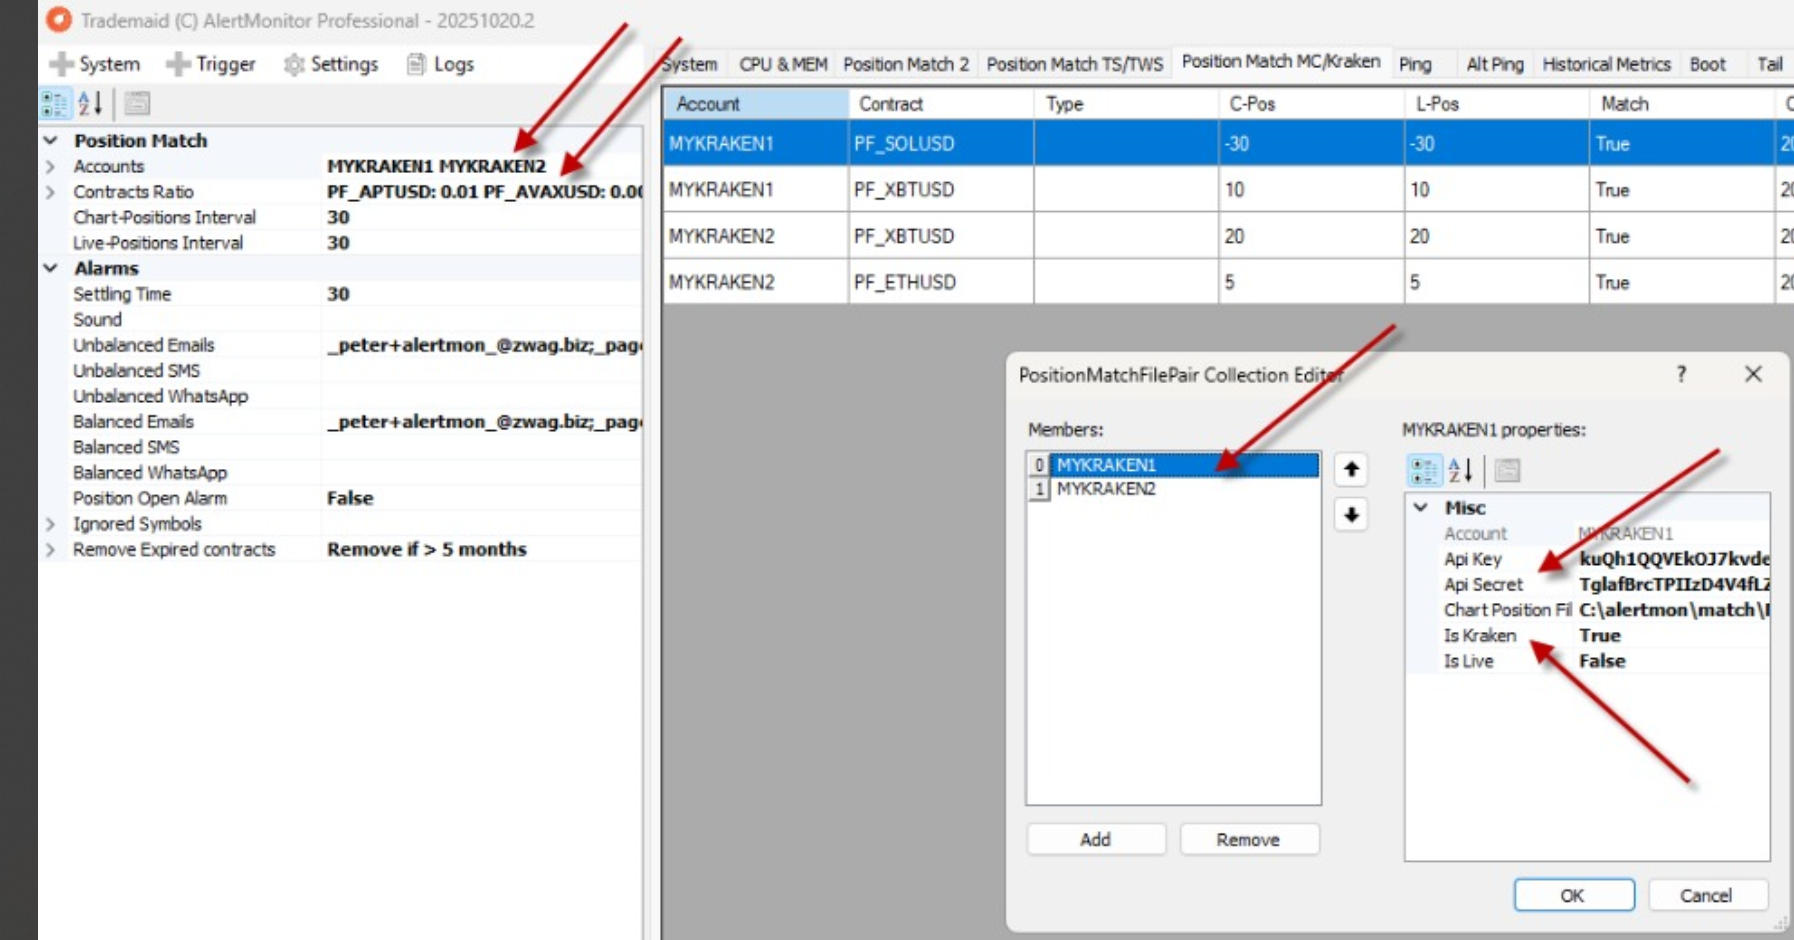Click the categorized view icon in left property grid
The height and width of the screenshot is (940, 1794).
click(54, 104)
